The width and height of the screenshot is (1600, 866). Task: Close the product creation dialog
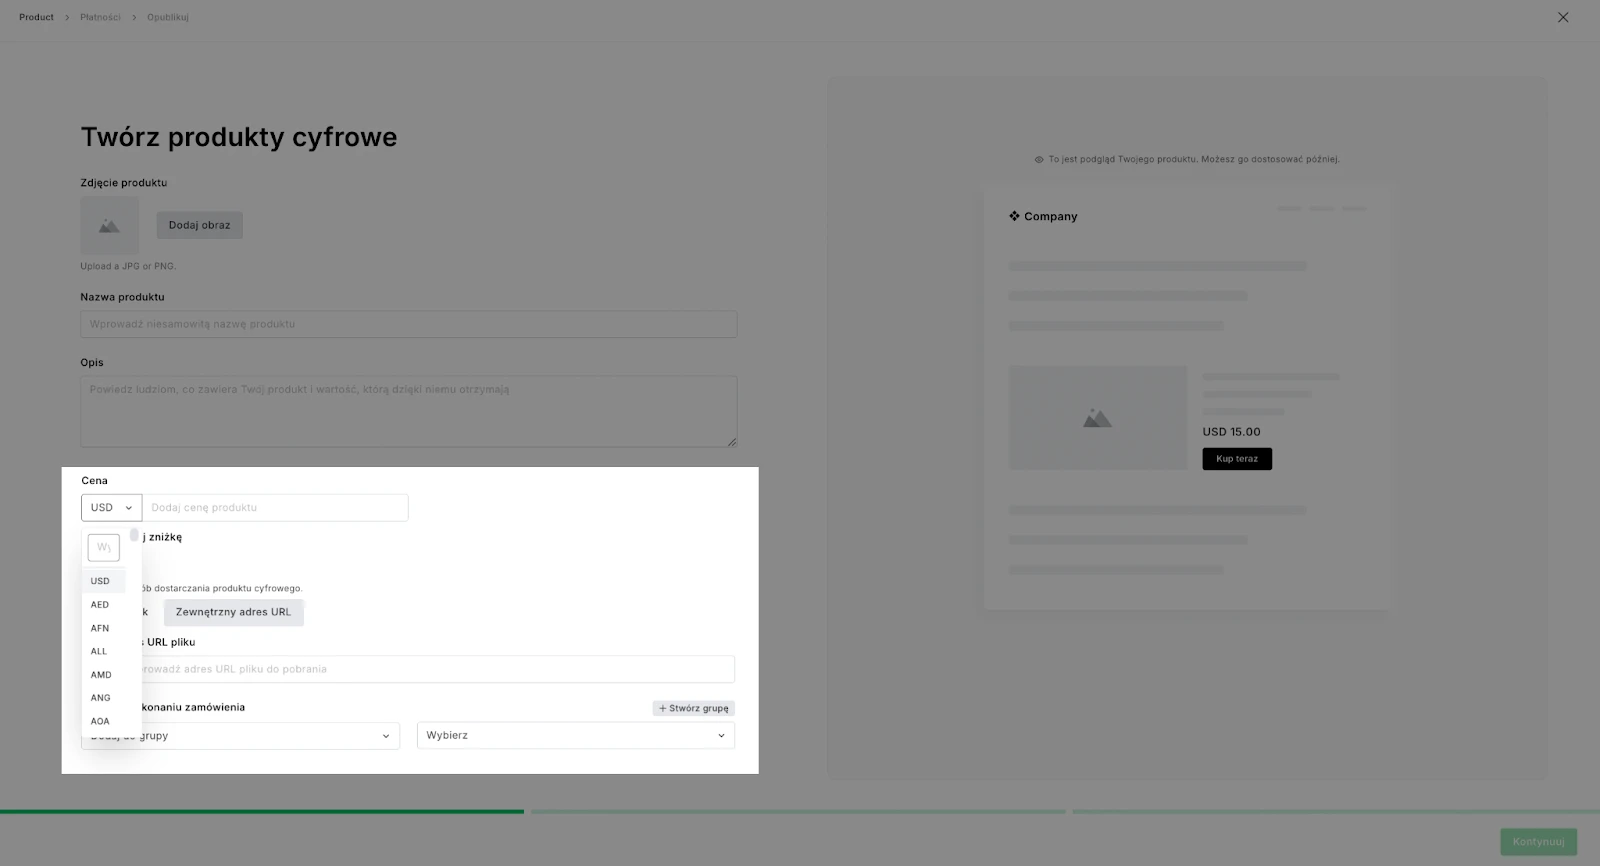point(1563,17)
